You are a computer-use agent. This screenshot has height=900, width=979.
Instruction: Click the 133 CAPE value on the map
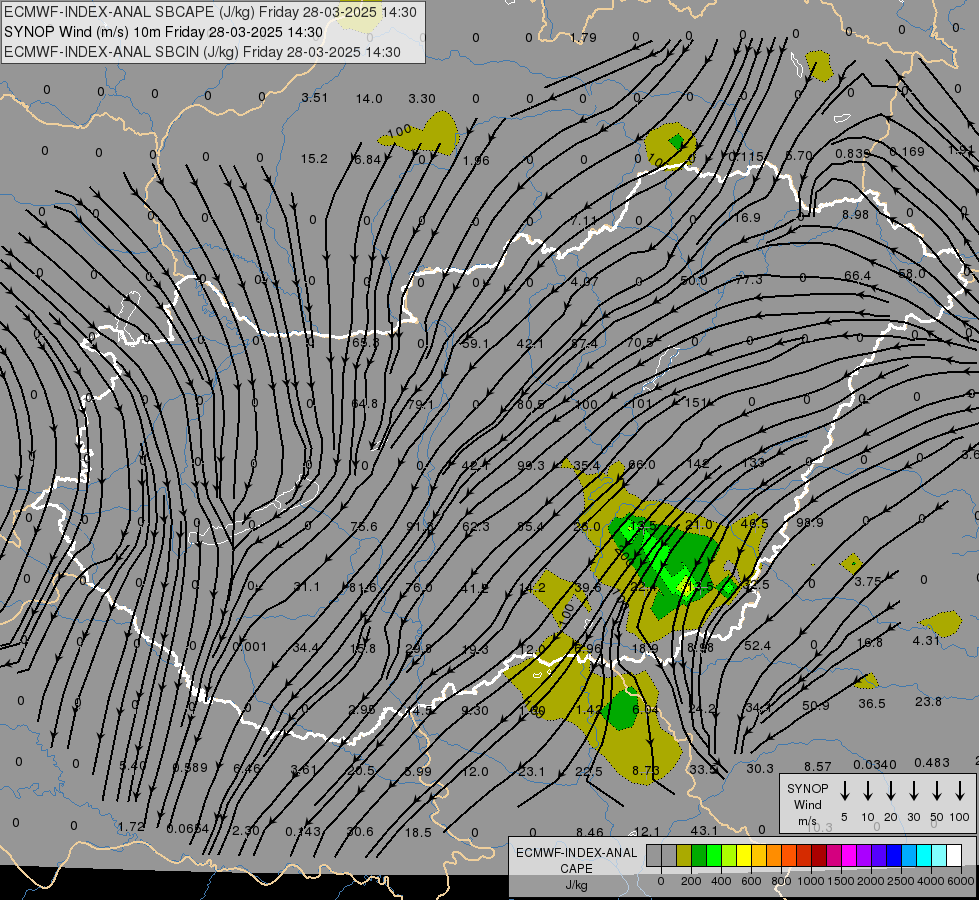[x=754, y=462]
